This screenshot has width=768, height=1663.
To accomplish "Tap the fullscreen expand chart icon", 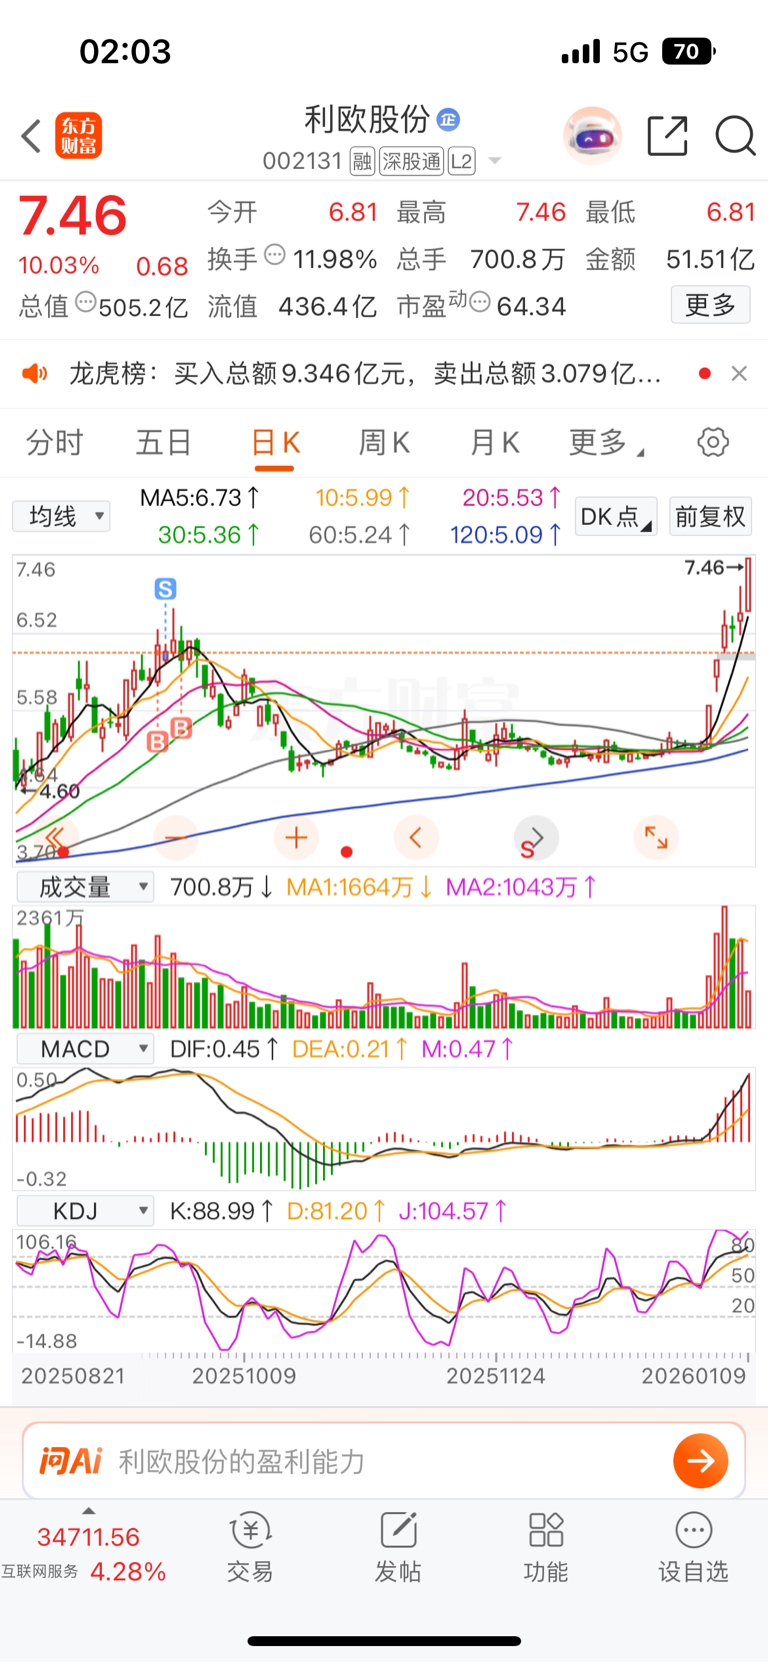I will coord(656,838).
